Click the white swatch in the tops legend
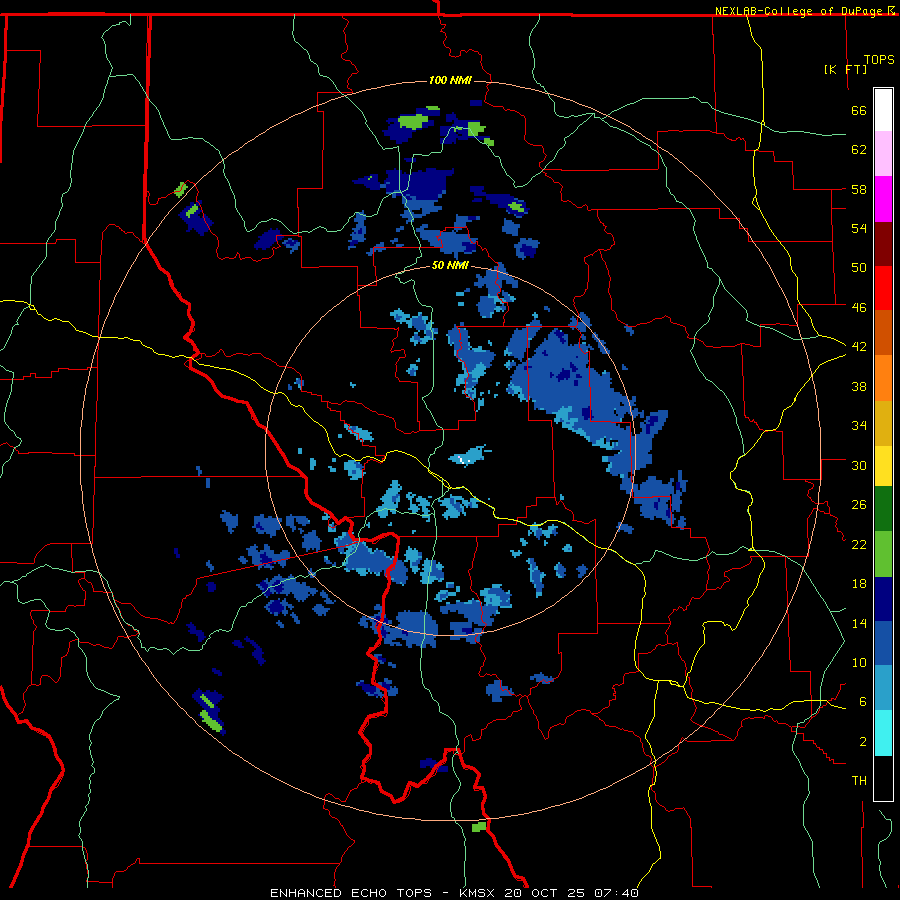This screenshot has width=900, height=900. tap(883, 110)
